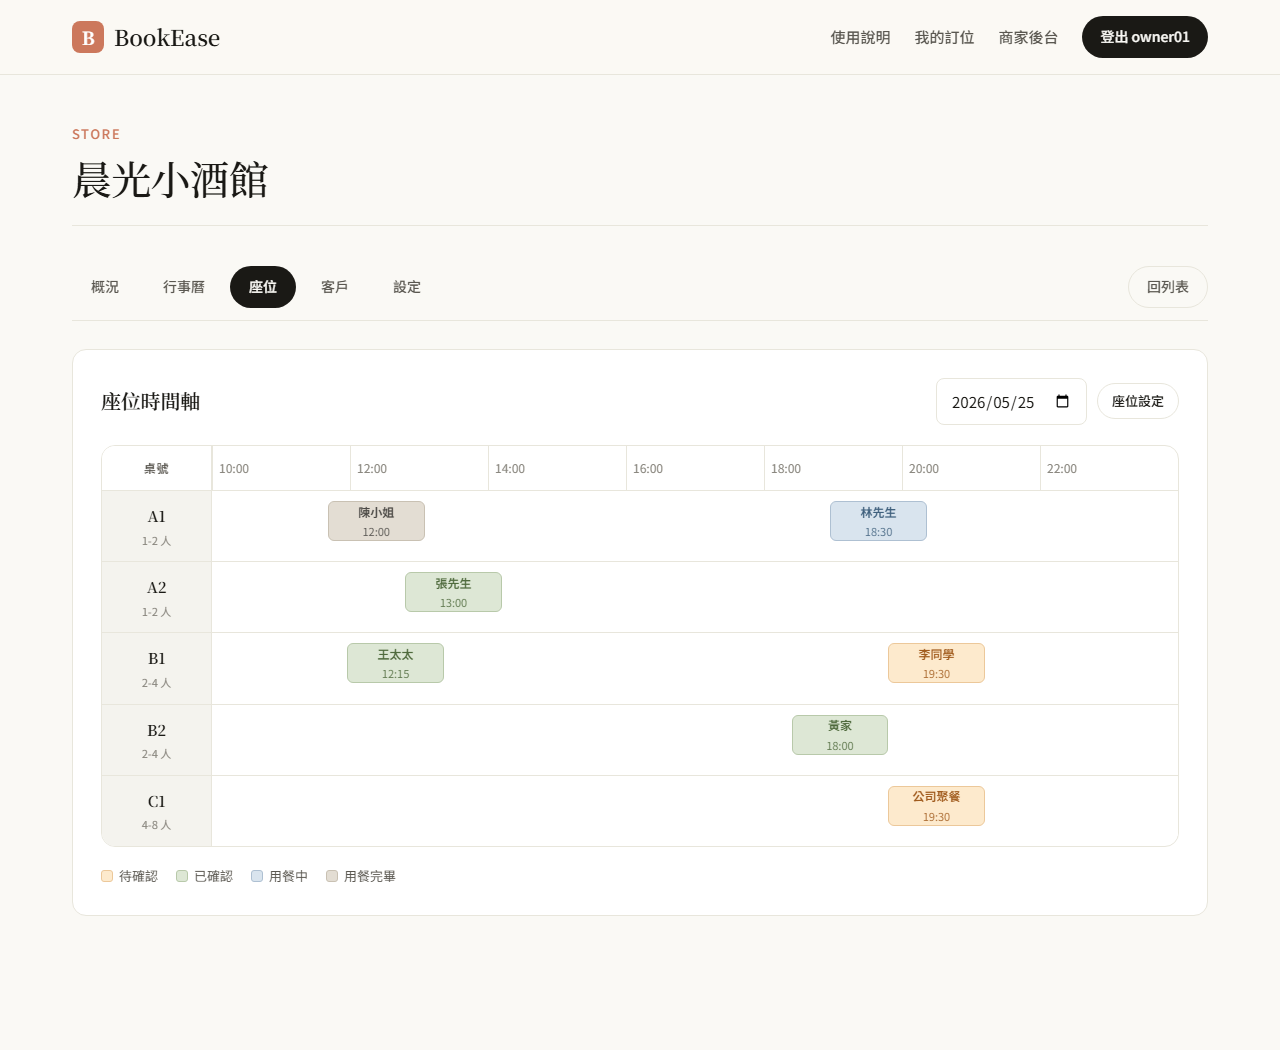Open 林先生 18:30 booking on A1

coord(878,521)
